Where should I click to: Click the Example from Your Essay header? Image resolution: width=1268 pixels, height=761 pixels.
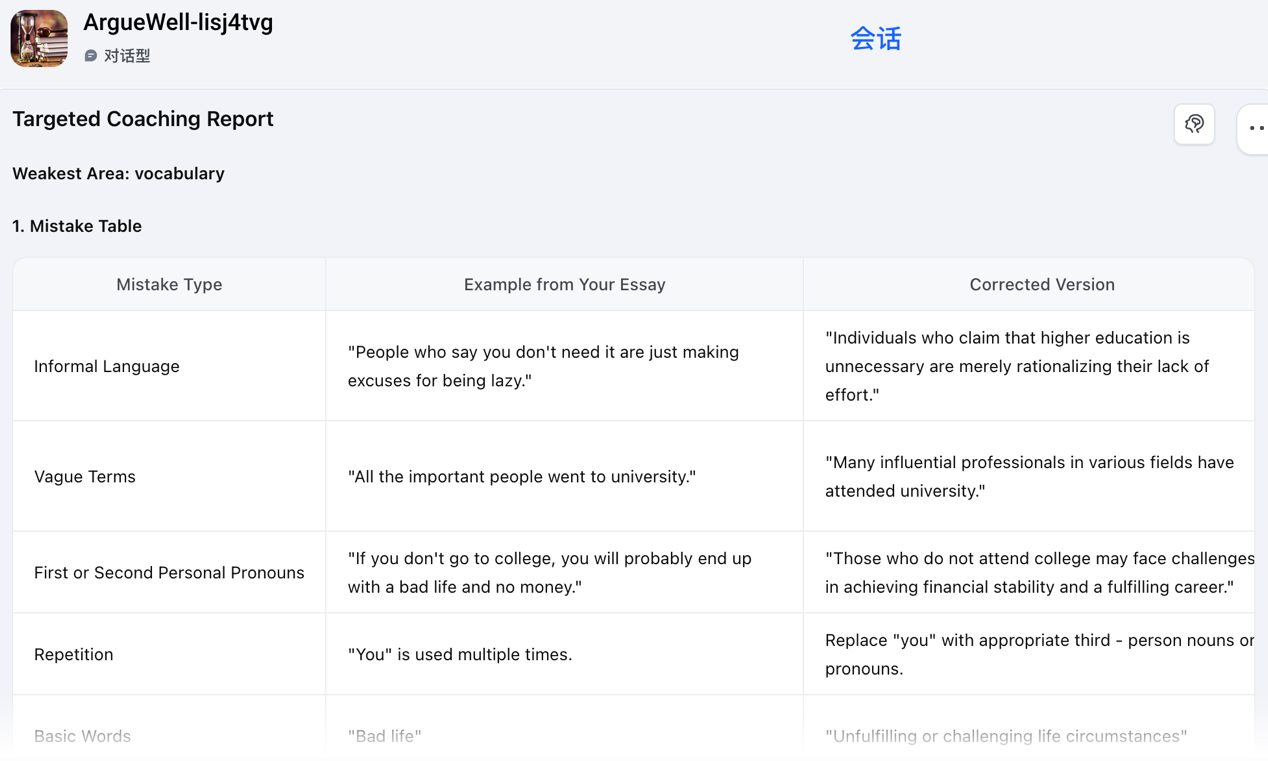(564, 284)
